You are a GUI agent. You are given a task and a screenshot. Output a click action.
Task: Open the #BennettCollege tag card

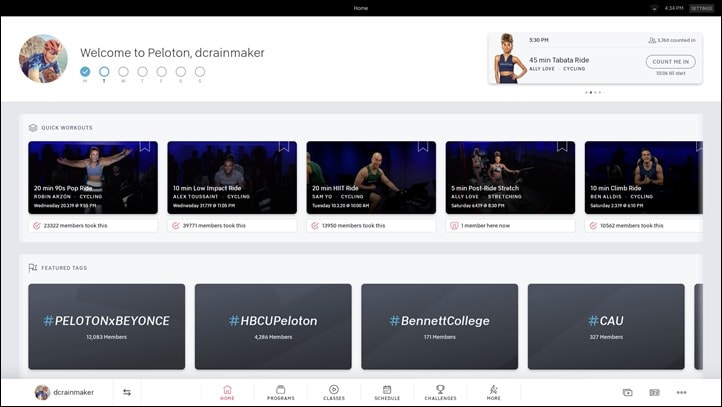(440, 326)
